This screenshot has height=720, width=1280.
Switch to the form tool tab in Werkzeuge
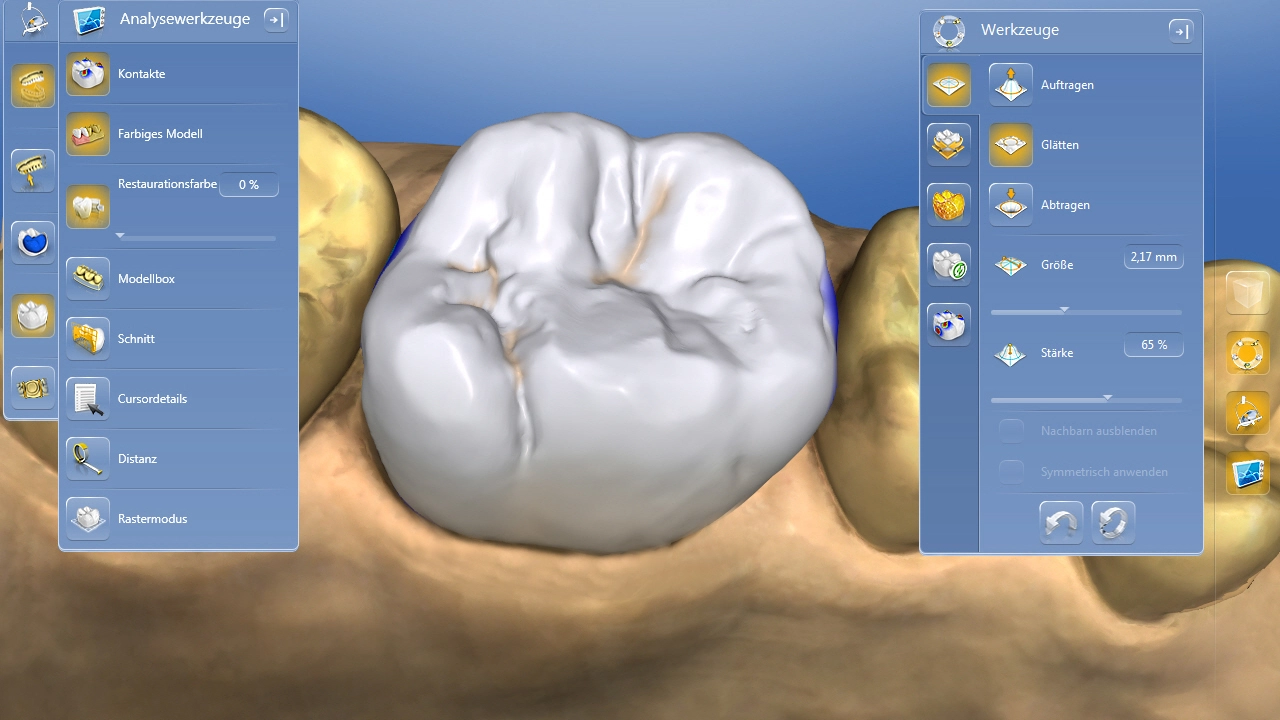pos(948,85)
